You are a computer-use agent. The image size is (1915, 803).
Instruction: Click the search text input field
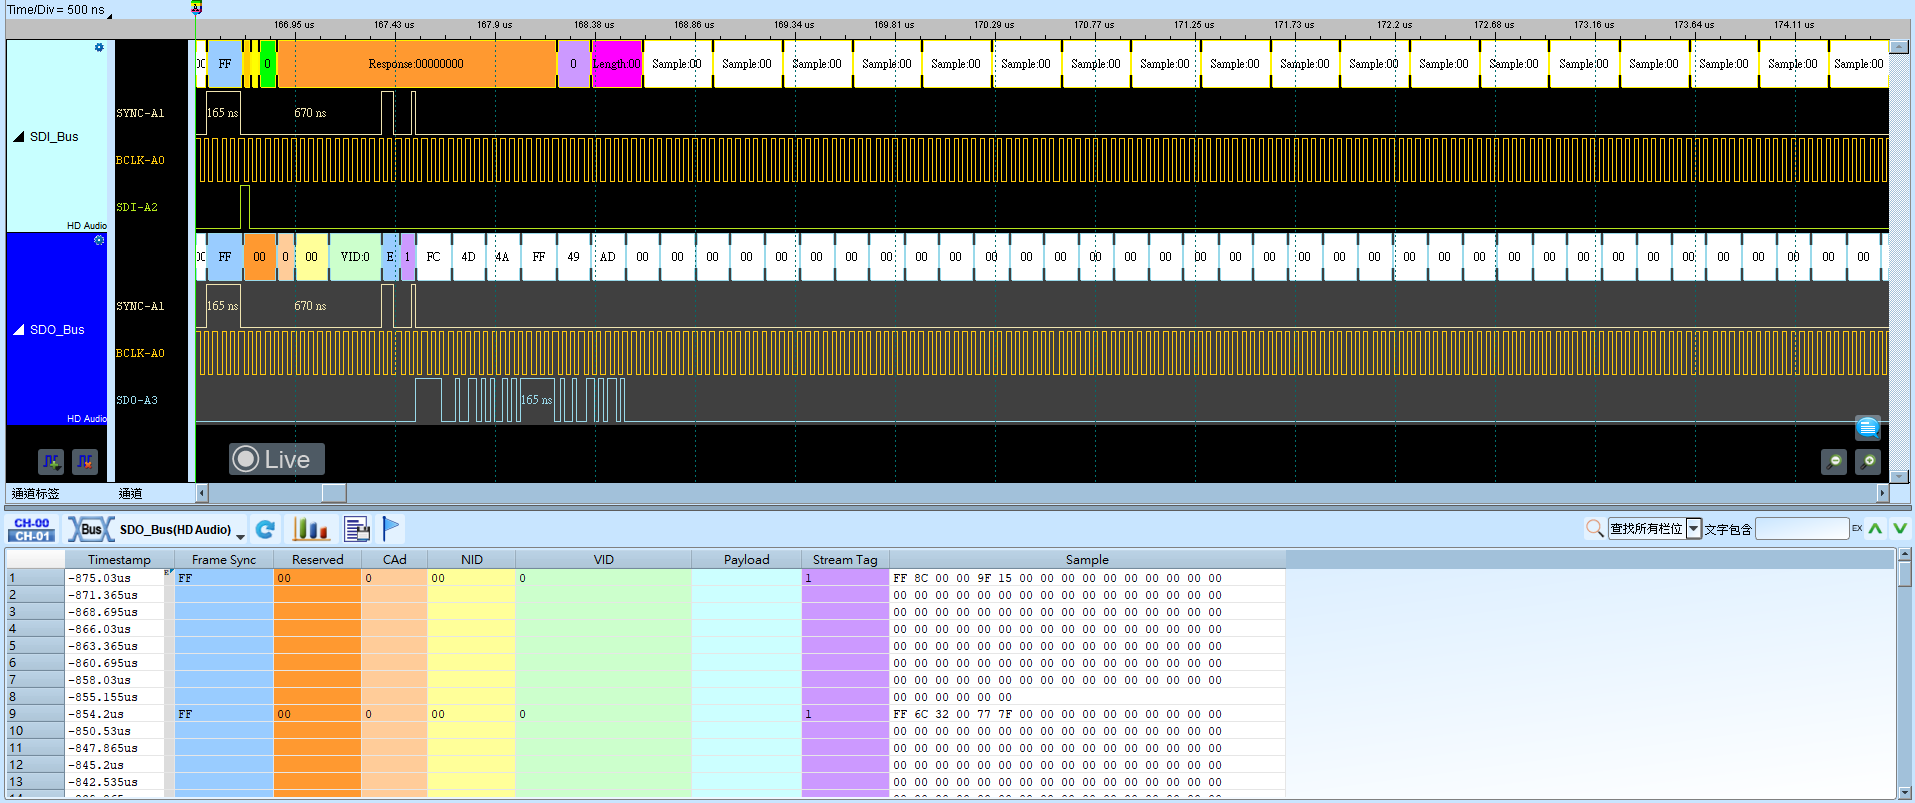1802,529
